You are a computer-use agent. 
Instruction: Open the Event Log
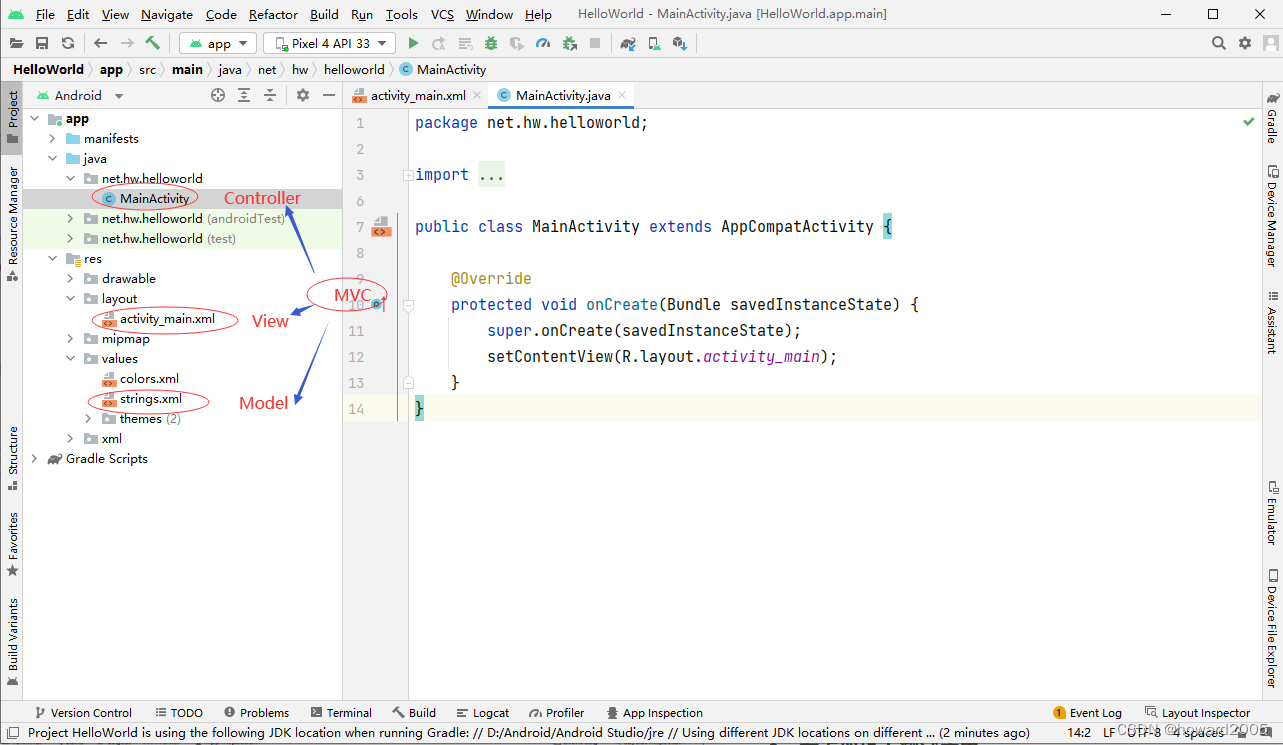pyautogui.click(x=1087, y=713)
